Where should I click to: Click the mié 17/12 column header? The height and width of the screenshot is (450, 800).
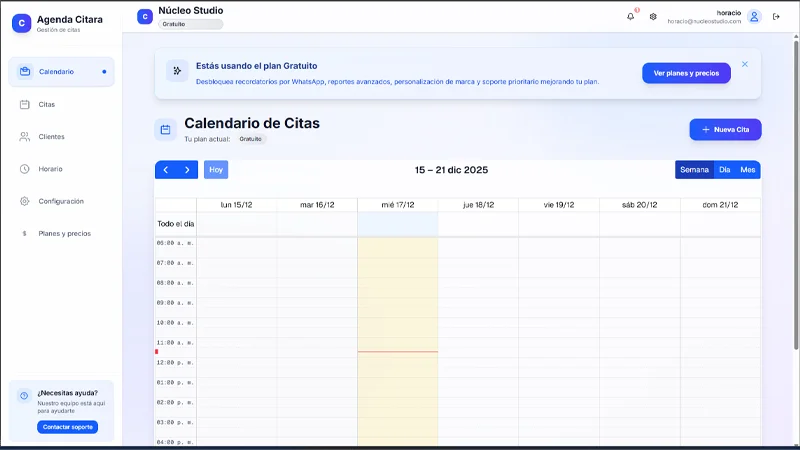(x=397, y=205)
